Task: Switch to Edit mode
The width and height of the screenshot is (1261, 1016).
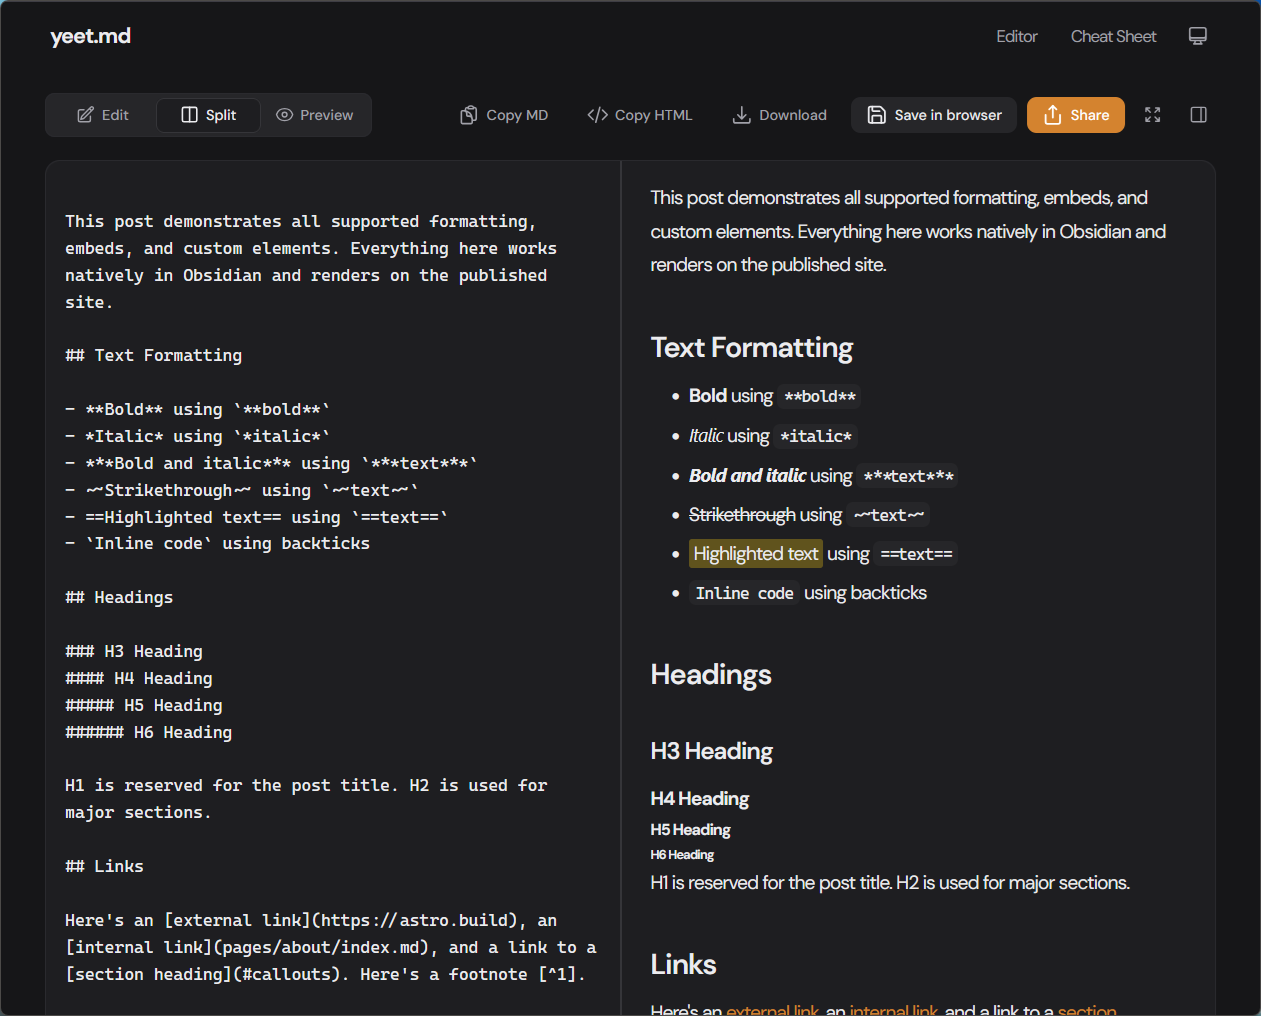Action: [x=103, y=115]
